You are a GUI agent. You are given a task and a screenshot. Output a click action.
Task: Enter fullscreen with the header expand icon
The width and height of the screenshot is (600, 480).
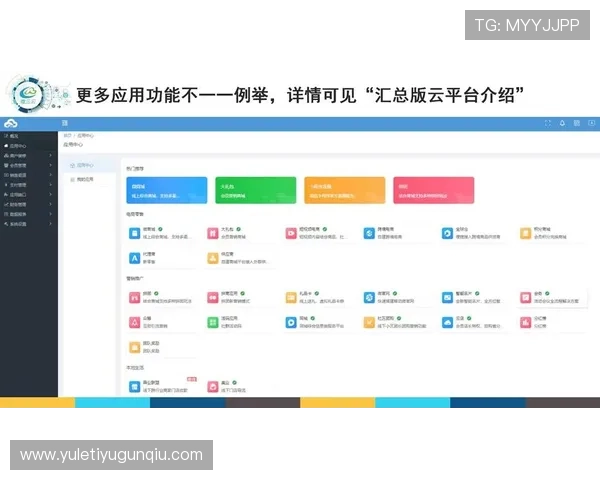(x=548, y=123)
